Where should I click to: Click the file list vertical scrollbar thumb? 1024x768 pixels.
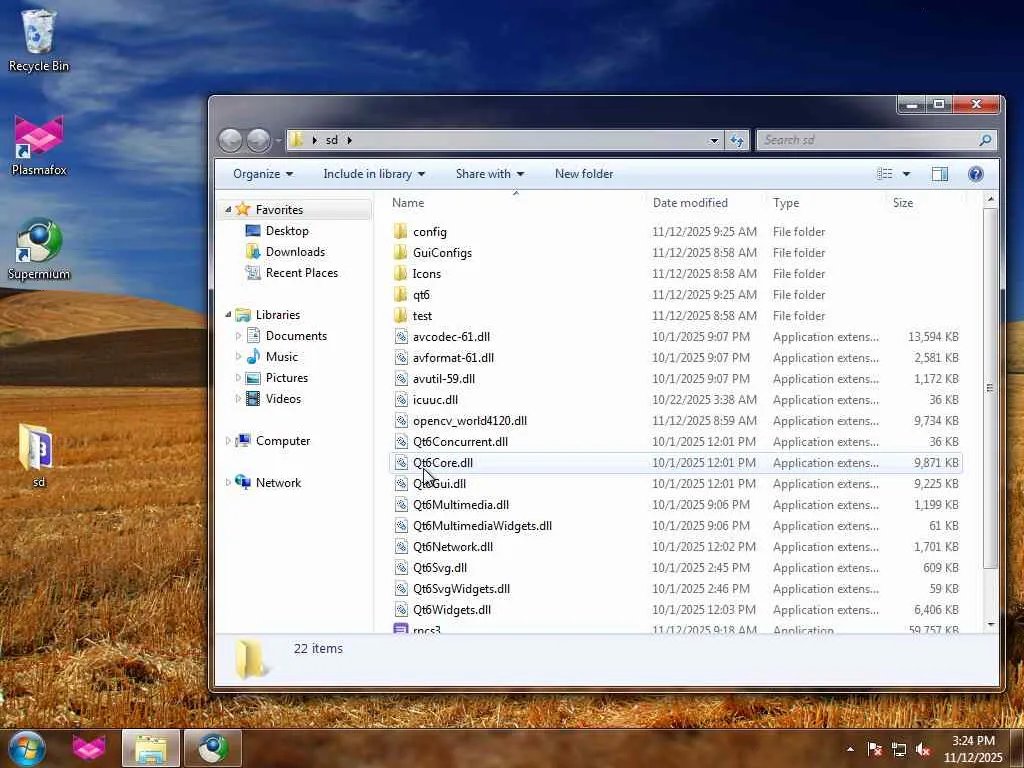pos(990,388)
